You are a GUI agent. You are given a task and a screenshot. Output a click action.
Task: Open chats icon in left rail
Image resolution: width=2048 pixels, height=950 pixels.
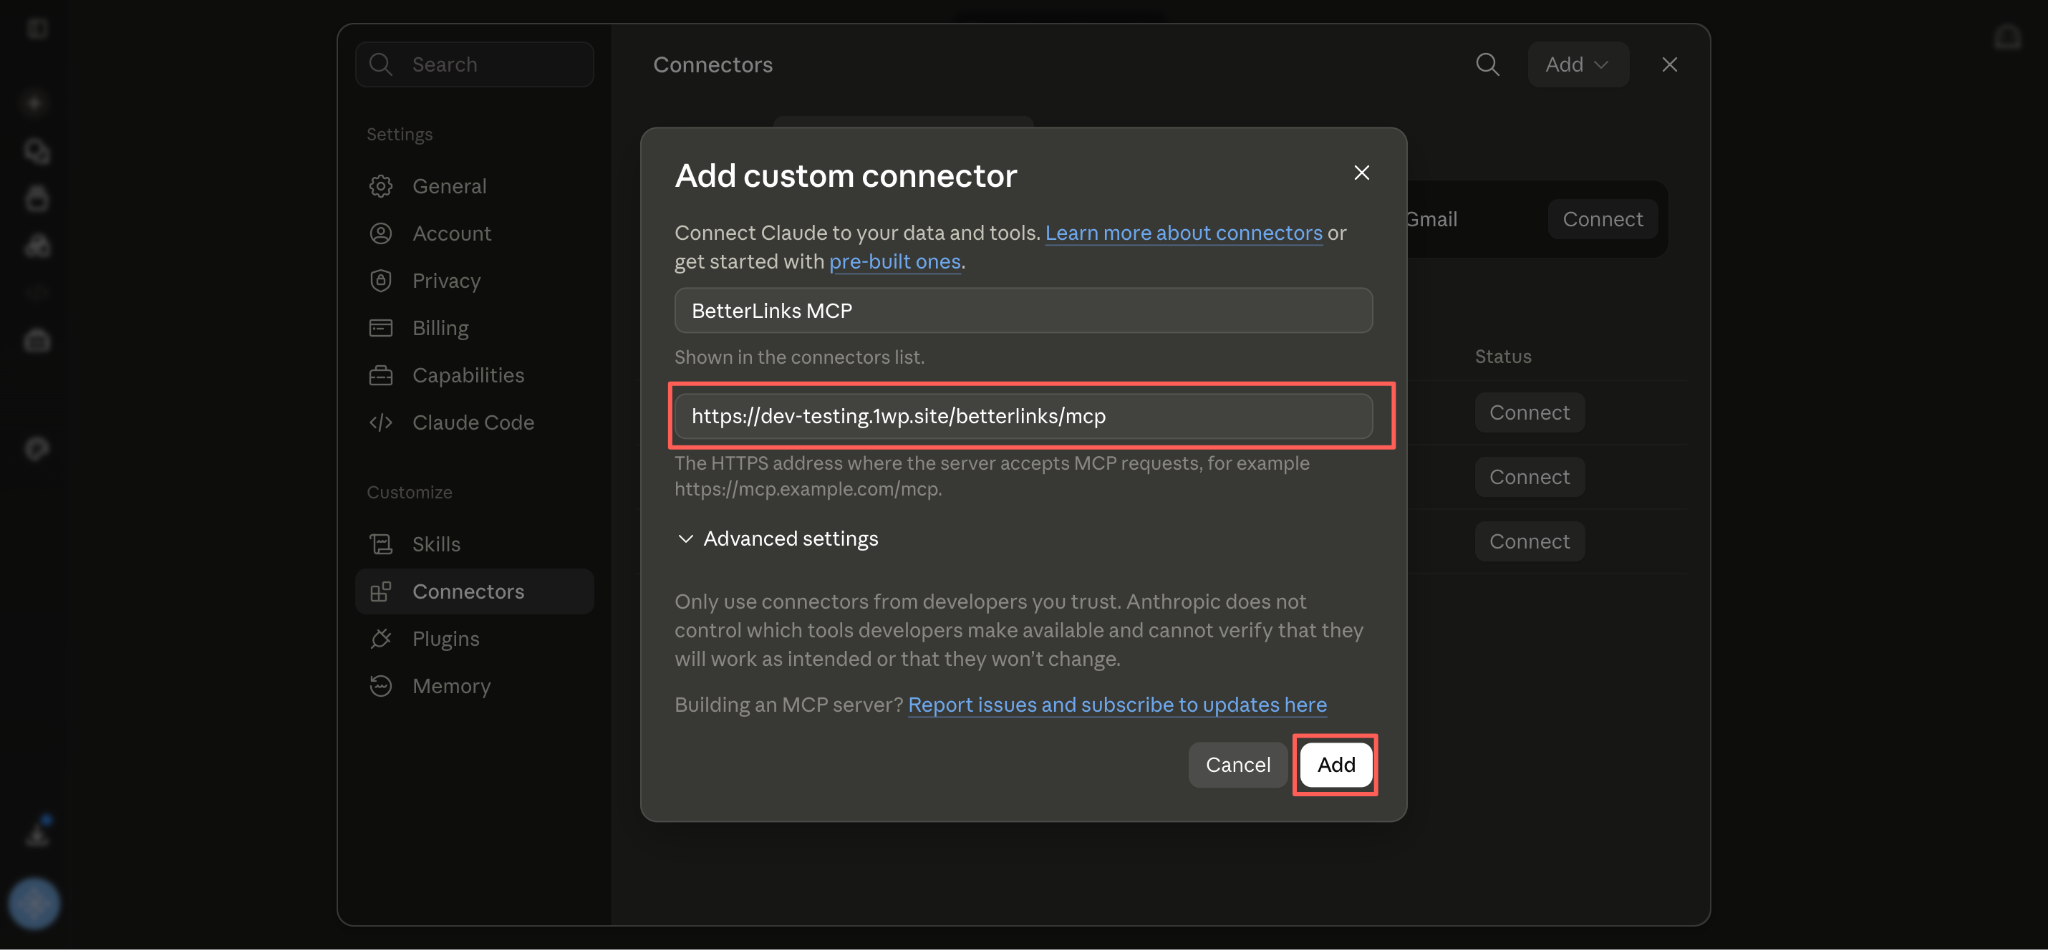(37, 151)
